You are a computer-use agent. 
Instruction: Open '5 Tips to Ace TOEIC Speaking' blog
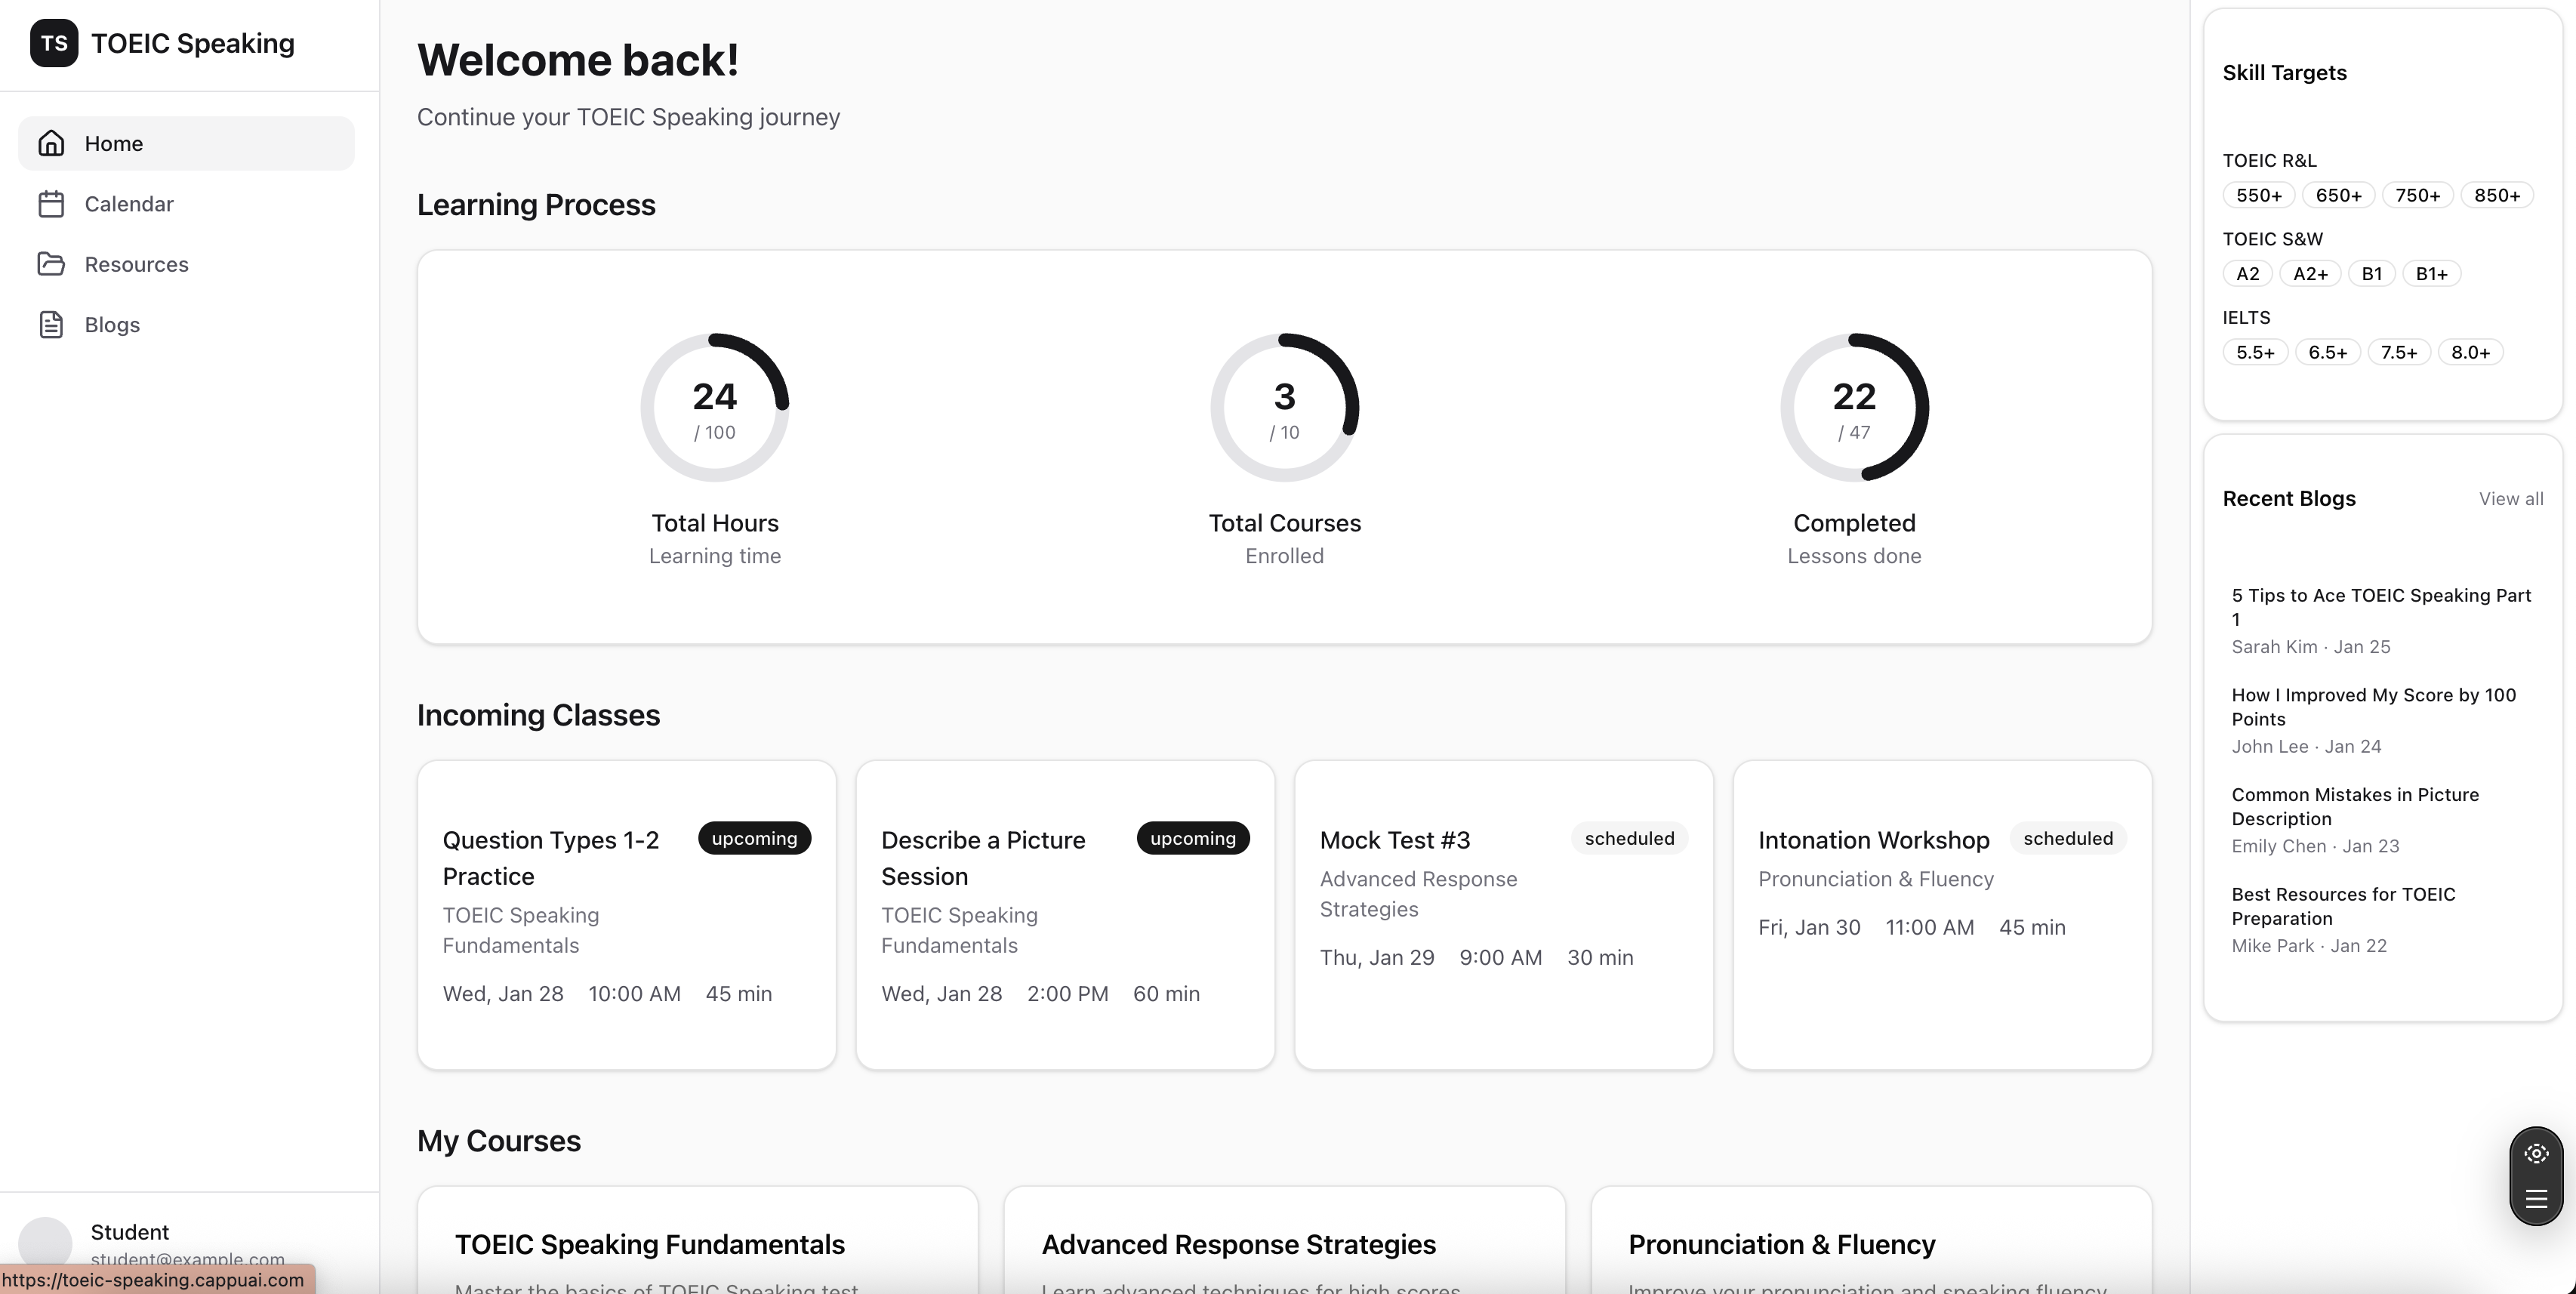click(x=2380, y=607)
